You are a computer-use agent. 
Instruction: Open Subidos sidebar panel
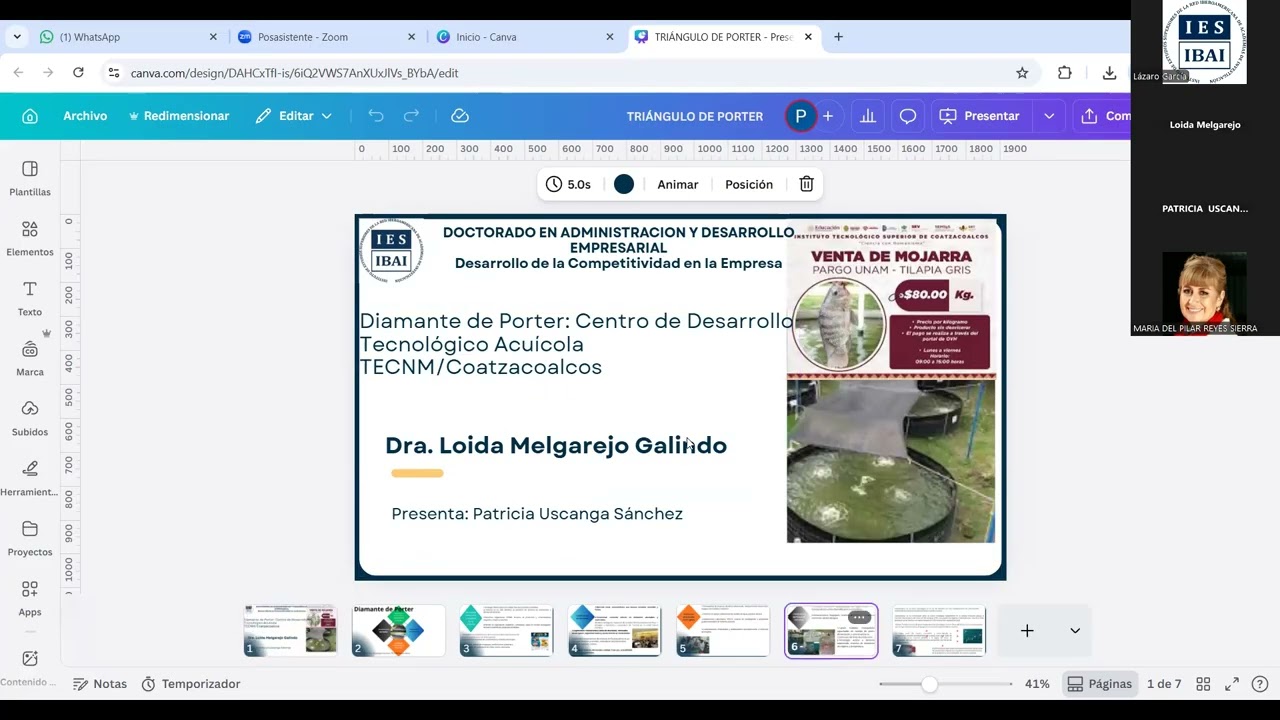30,418
